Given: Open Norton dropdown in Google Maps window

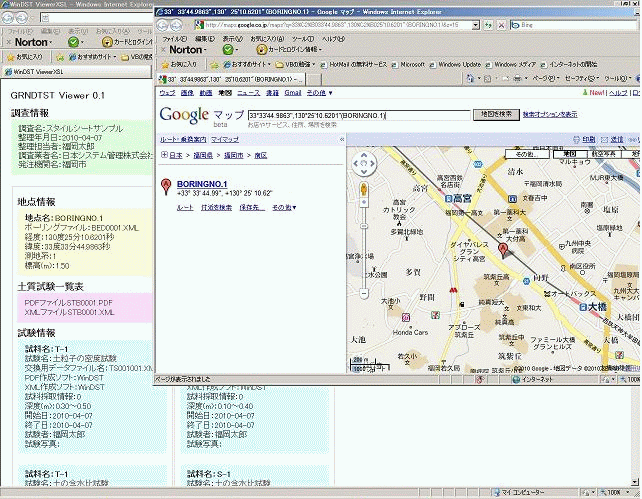Looking at the screenshot, I should pos(188,50).
